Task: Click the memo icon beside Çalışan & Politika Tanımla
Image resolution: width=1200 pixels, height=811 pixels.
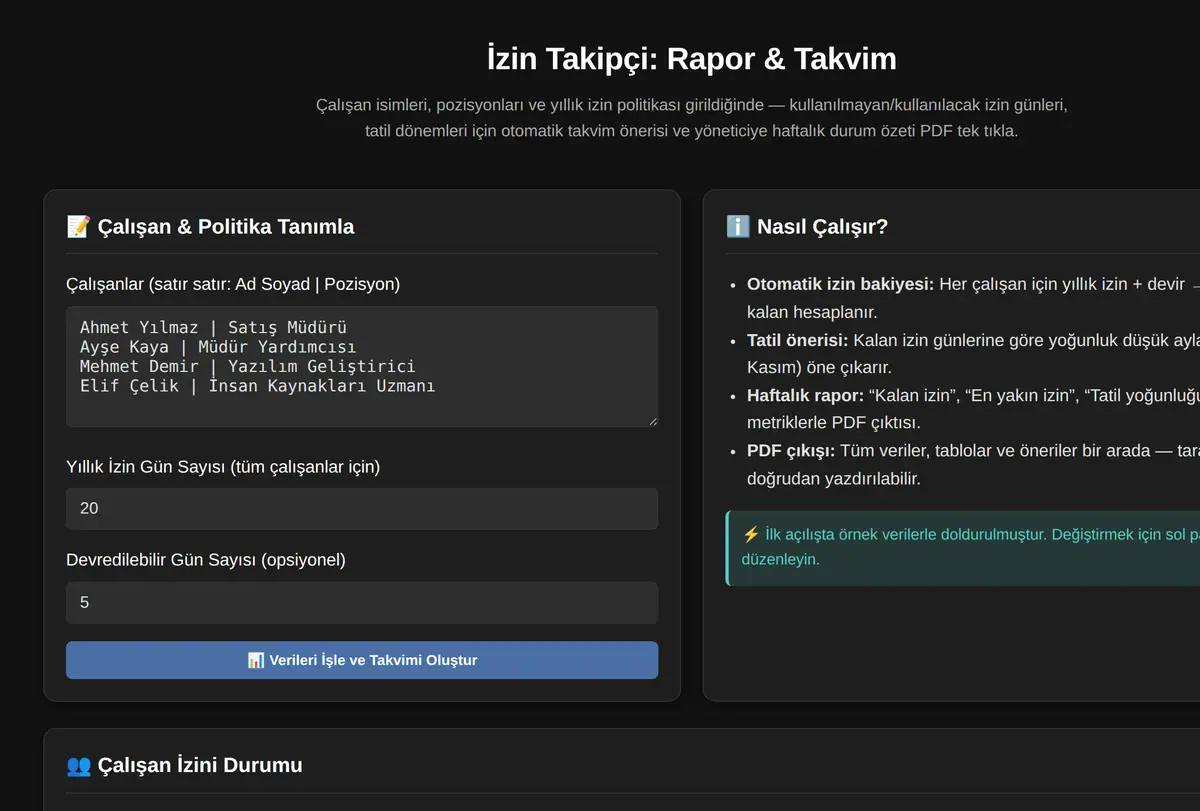Action: coord(77,227)
